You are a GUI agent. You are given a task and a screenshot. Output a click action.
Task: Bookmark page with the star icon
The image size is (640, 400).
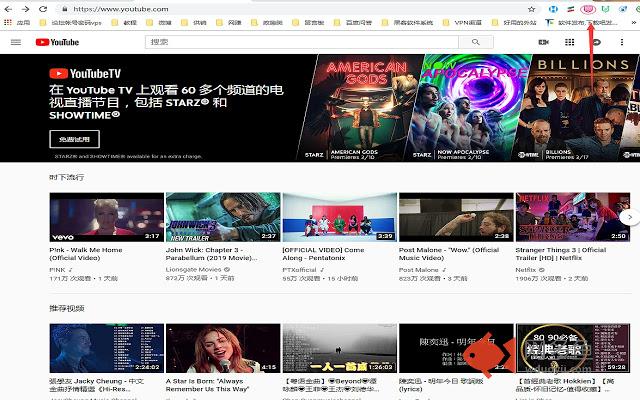click(x=531, y=8)
